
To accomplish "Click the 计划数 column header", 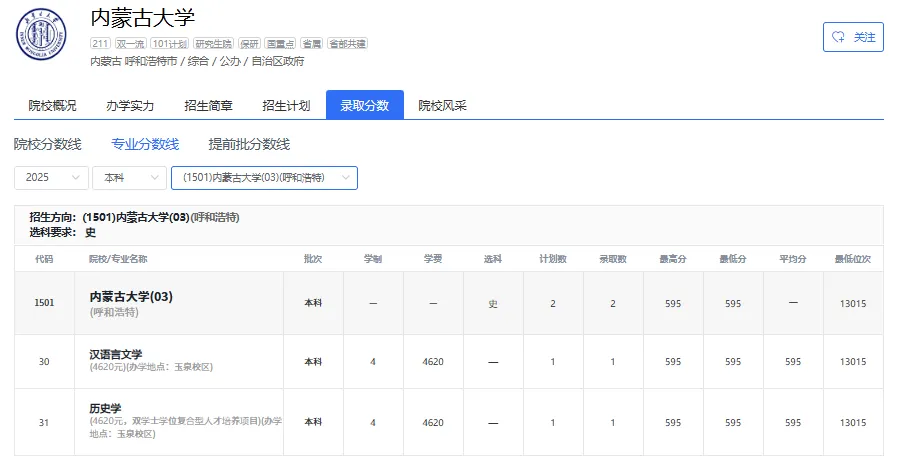I will [553, 259].
